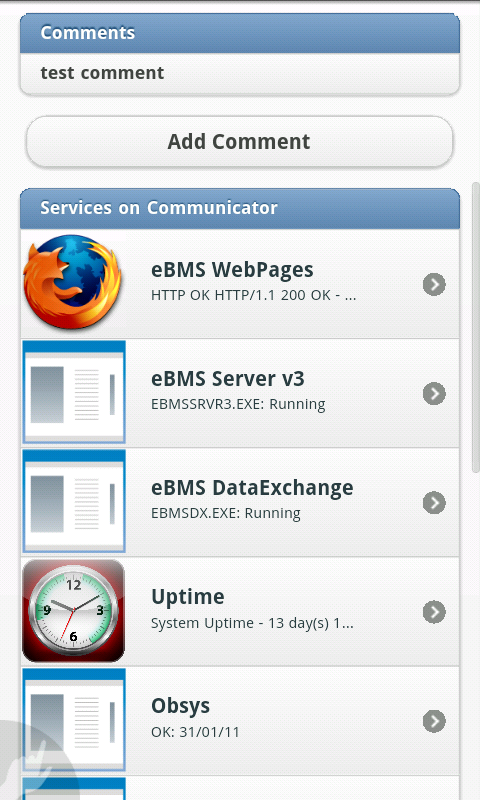
Task: Tap the Add Comment button
Action: 239,142
